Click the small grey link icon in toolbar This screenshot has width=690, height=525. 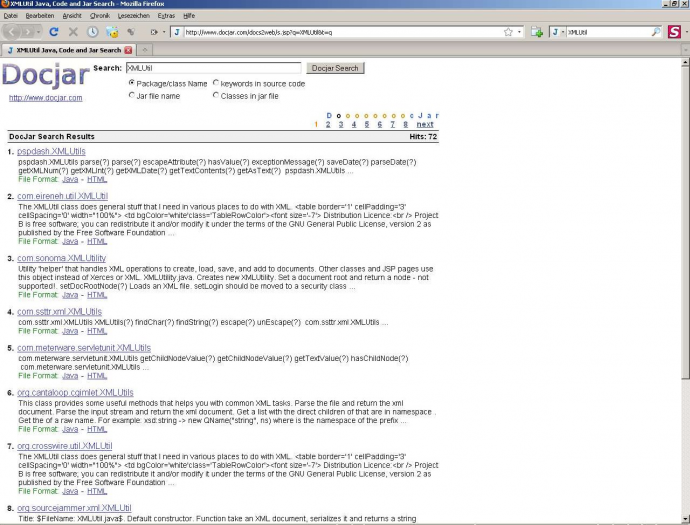point(131,32)
